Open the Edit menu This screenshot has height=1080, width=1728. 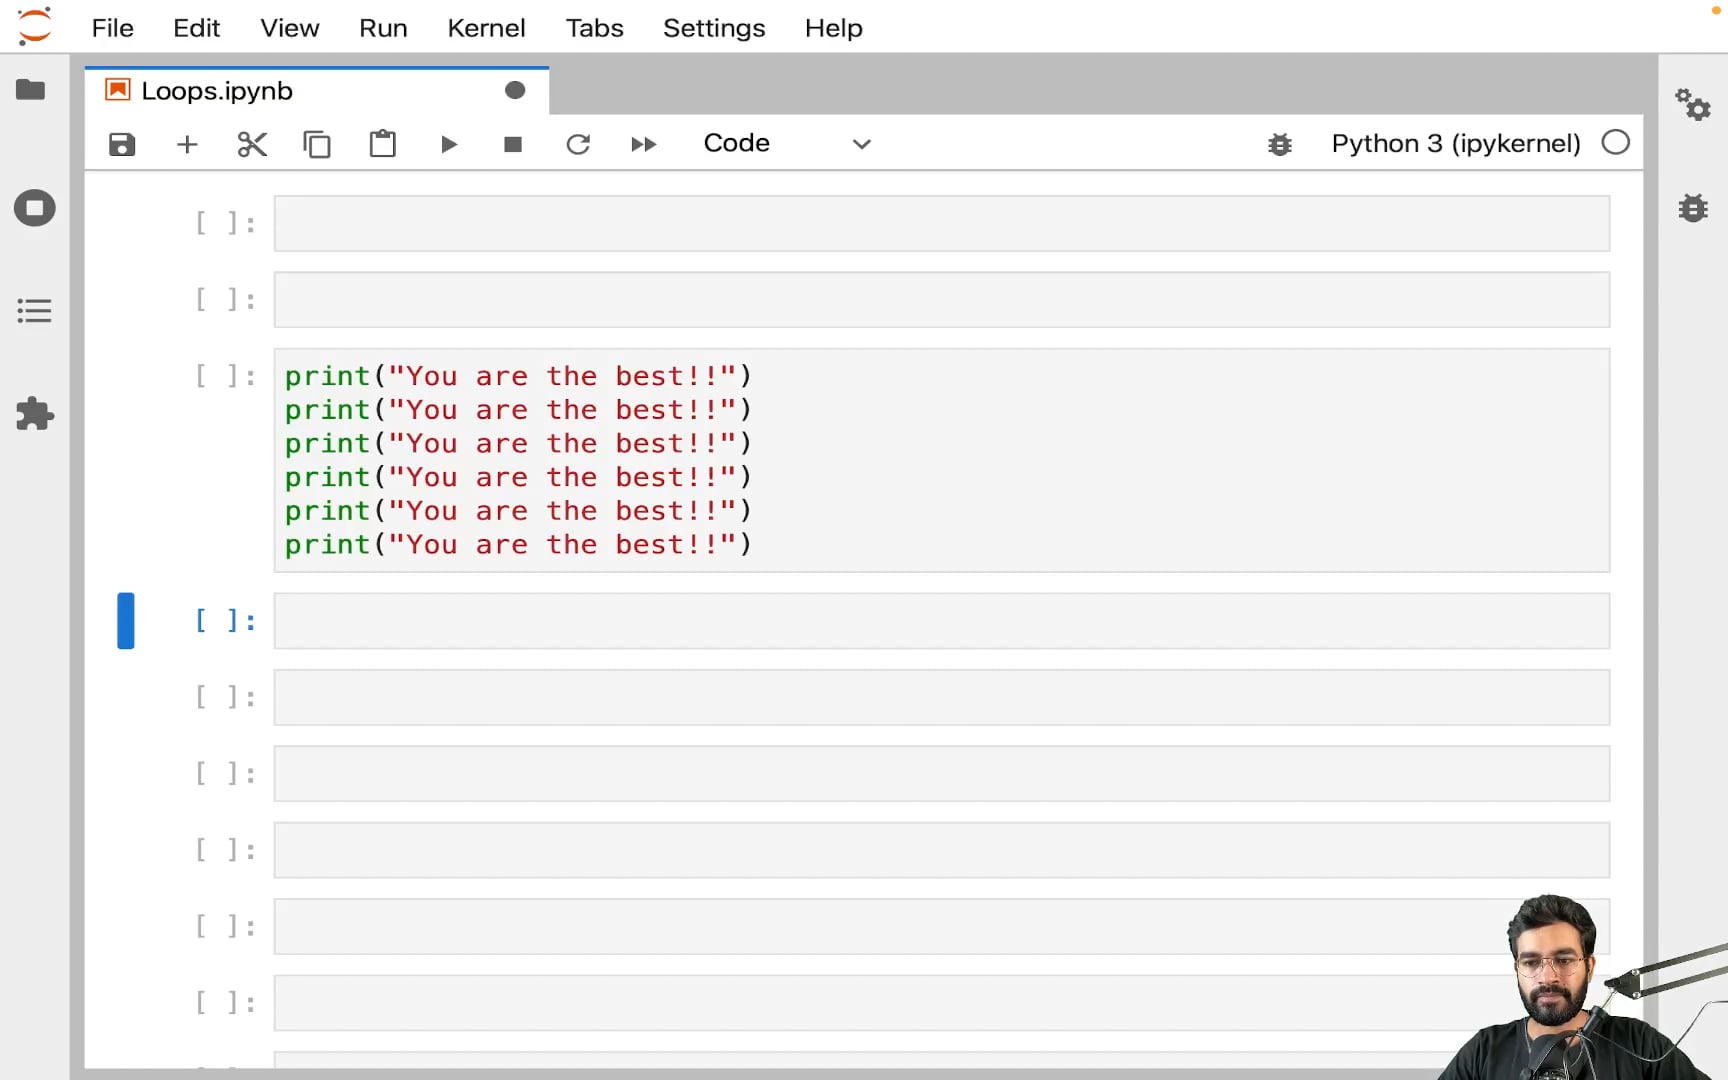click(196, 28)
